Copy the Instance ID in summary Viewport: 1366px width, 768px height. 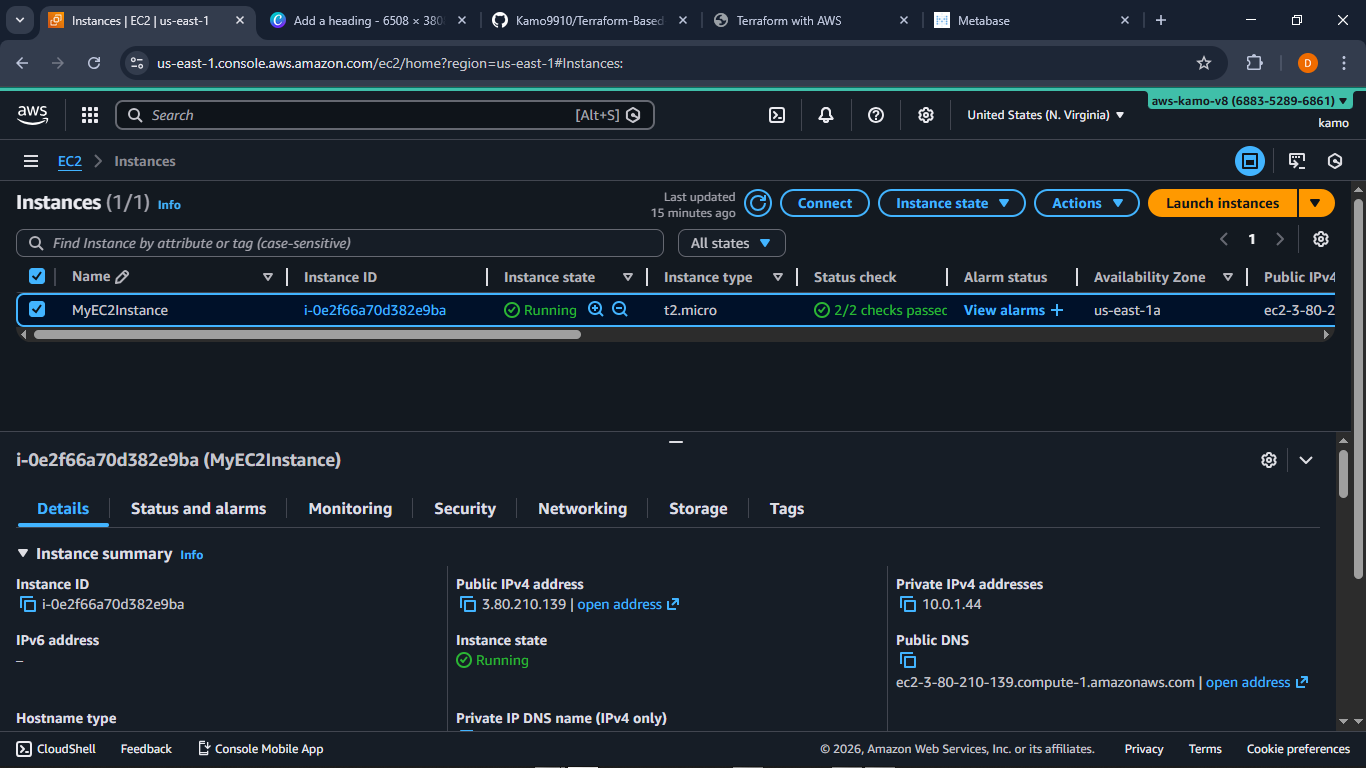[28, 604]
